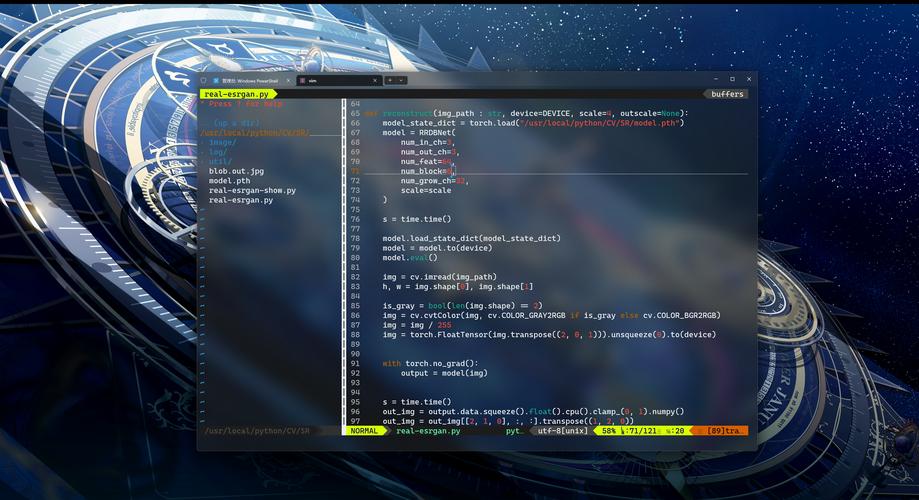Close the Windows PowerShell tab
This screenshot has height=500, width=919.
288,80
